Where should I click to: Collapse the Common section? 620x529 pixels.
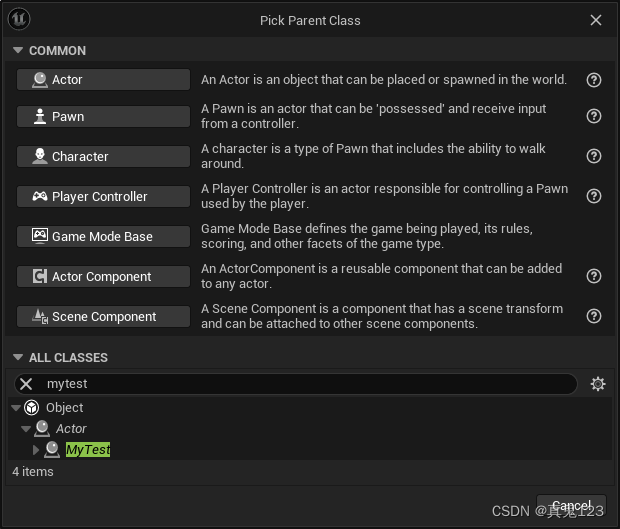pyautogui.click(x=17, y=51)
